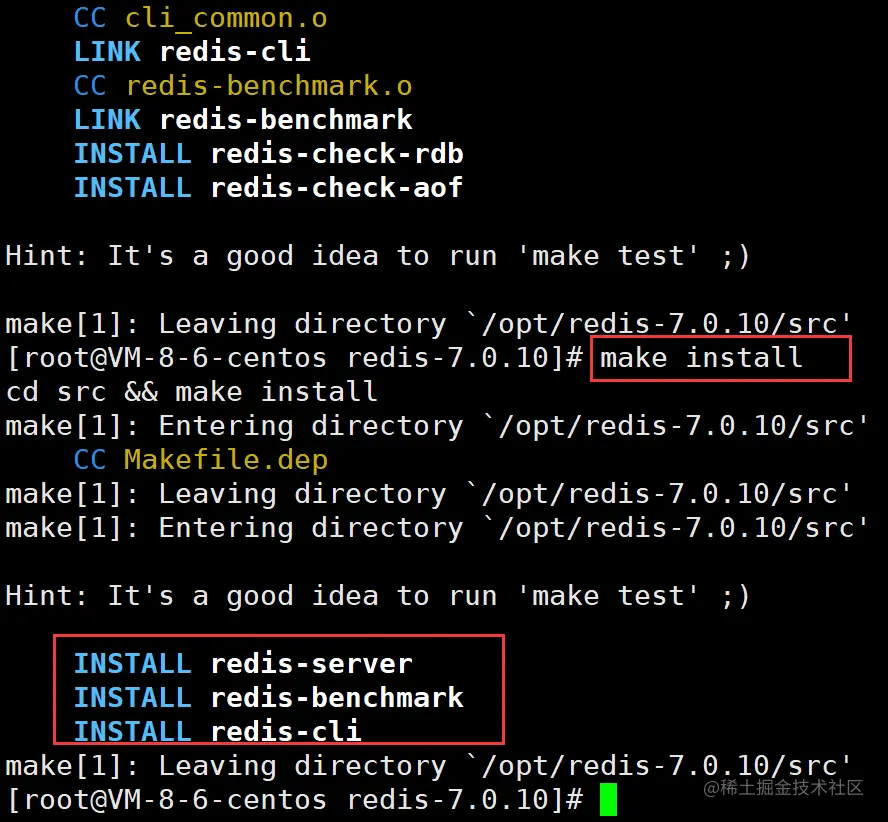Image resolution: width=888 pixels, height=822 pixels.
Task: Click the "Entering directory" line above "CC Makefile.dep"
Action: (437, 426)
